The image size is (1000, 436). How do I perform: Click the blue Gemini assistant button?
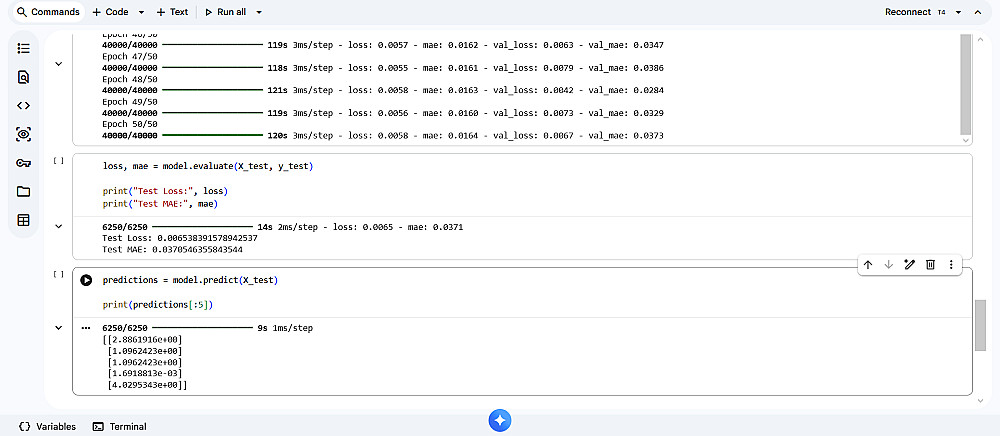(x=500, y=420)
